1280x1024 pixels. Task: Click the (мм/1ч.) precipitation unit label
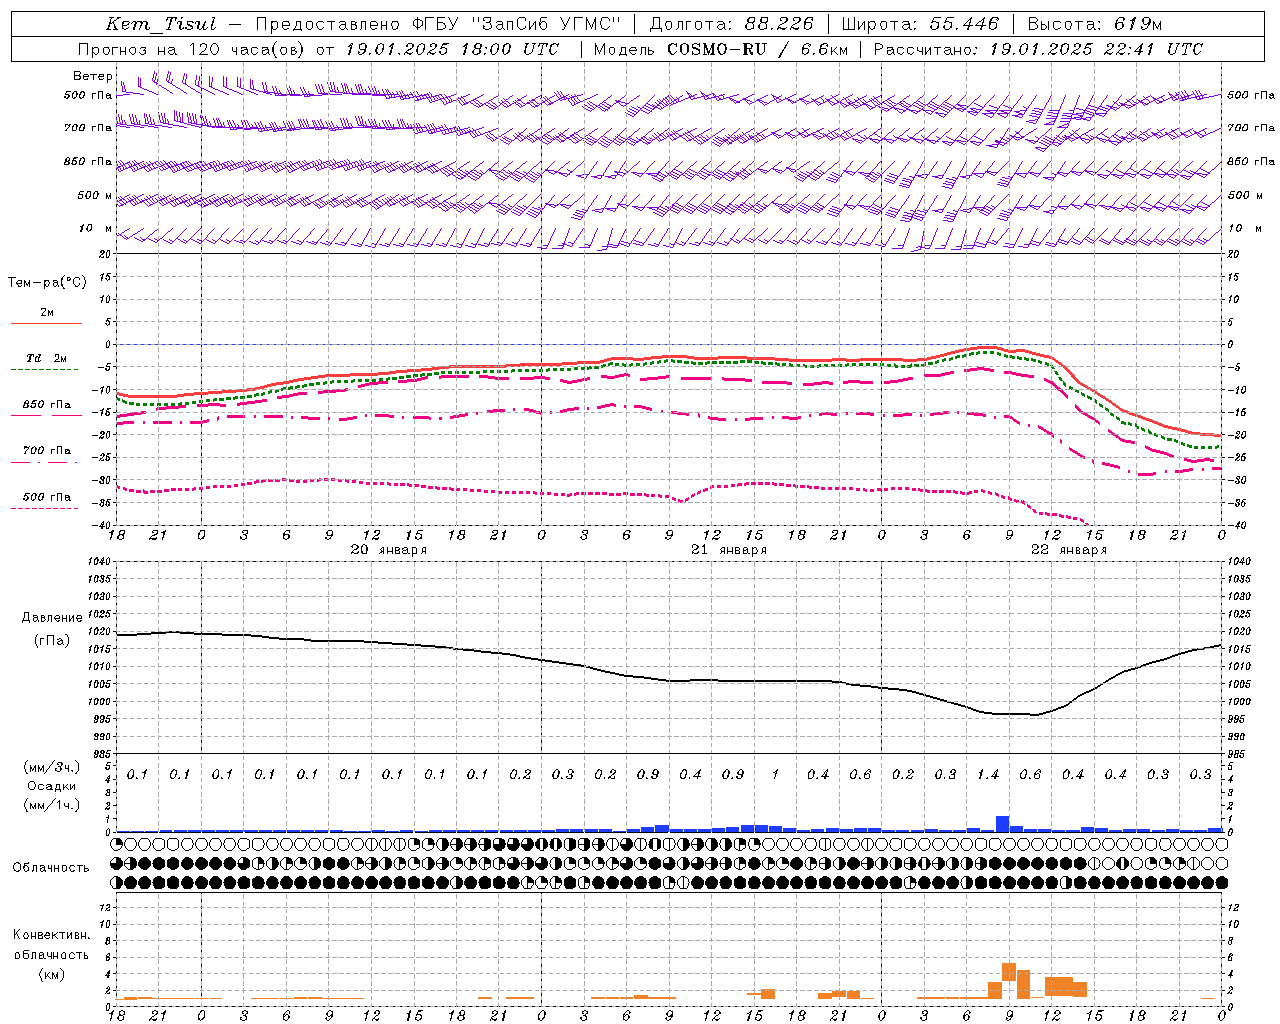[x=52, y=805]
